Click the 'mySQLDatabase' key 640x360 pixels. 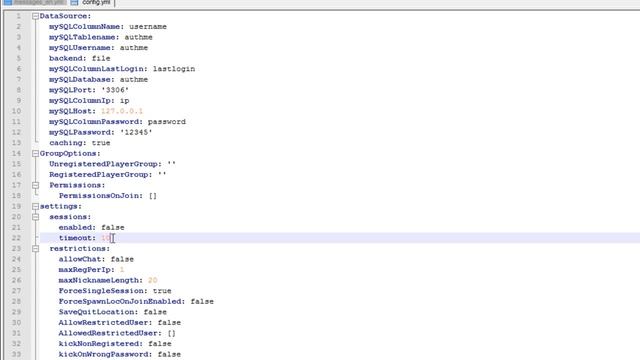click(x=82, y=80)
